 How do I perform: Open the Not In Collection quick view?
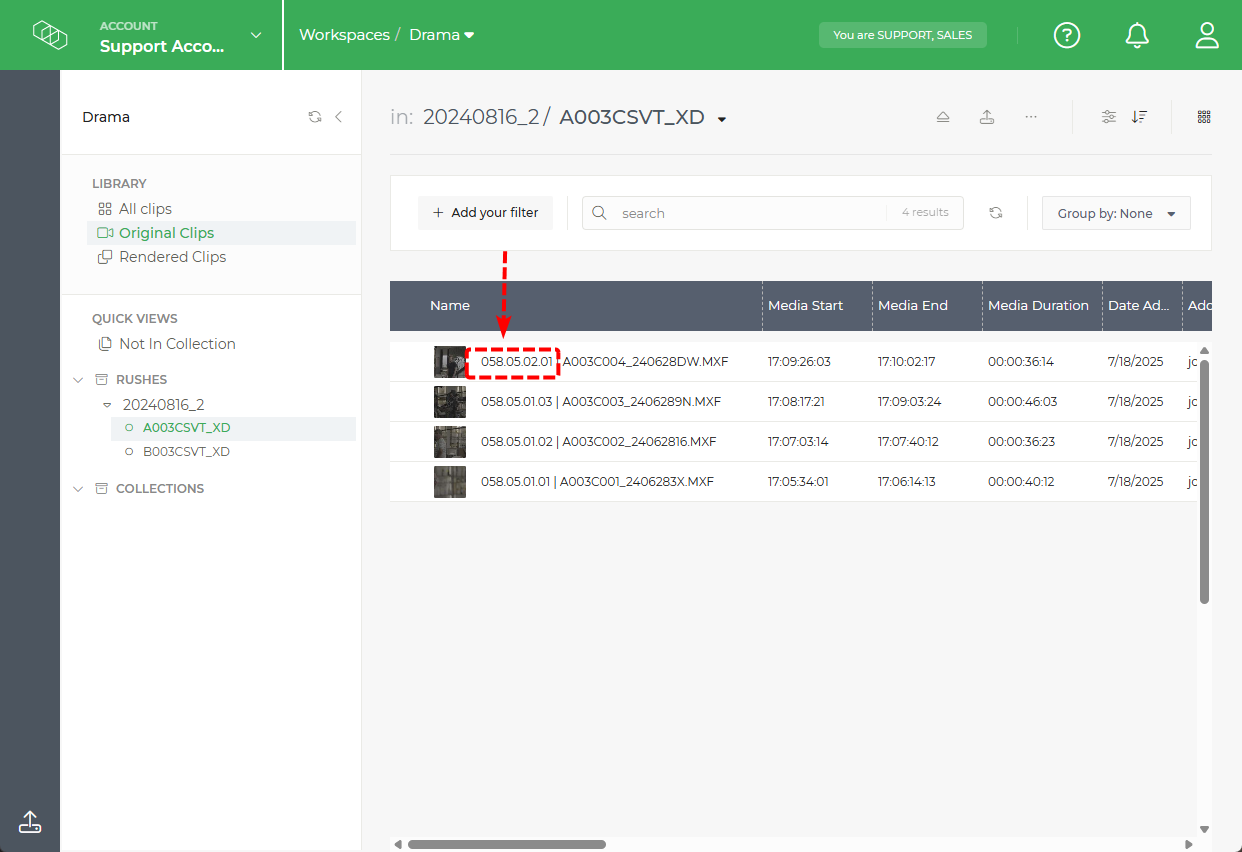(176, 343)
